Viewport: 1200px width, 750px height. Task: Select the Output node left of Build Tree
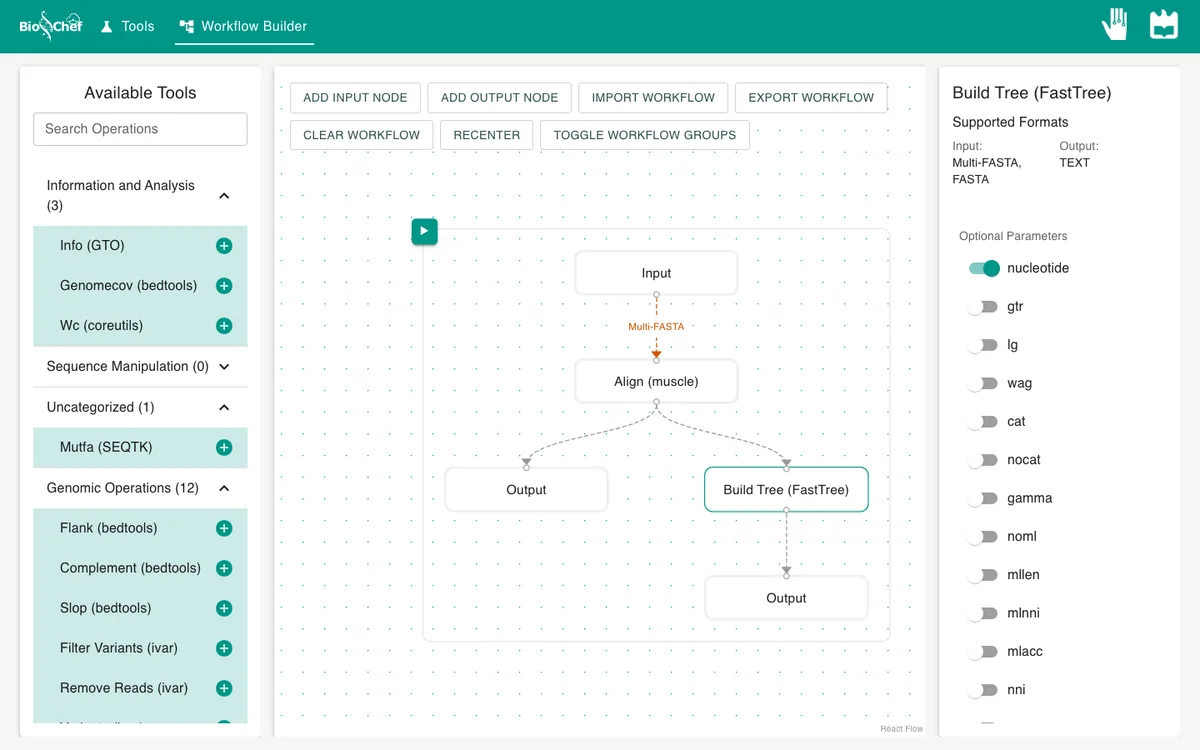[526, 490]
